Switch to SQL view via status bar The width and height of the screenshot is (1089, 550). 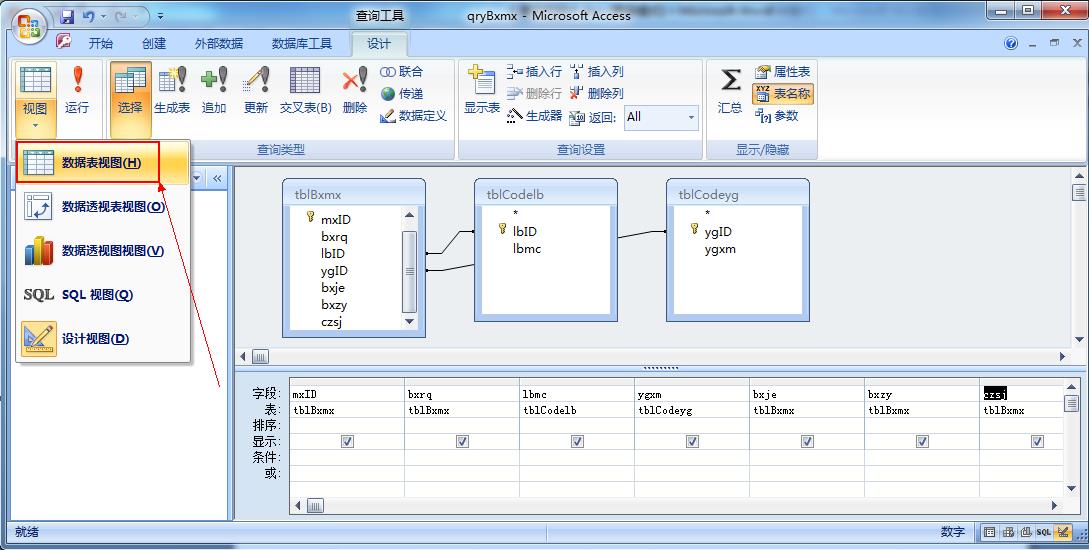coord(1044,532)
